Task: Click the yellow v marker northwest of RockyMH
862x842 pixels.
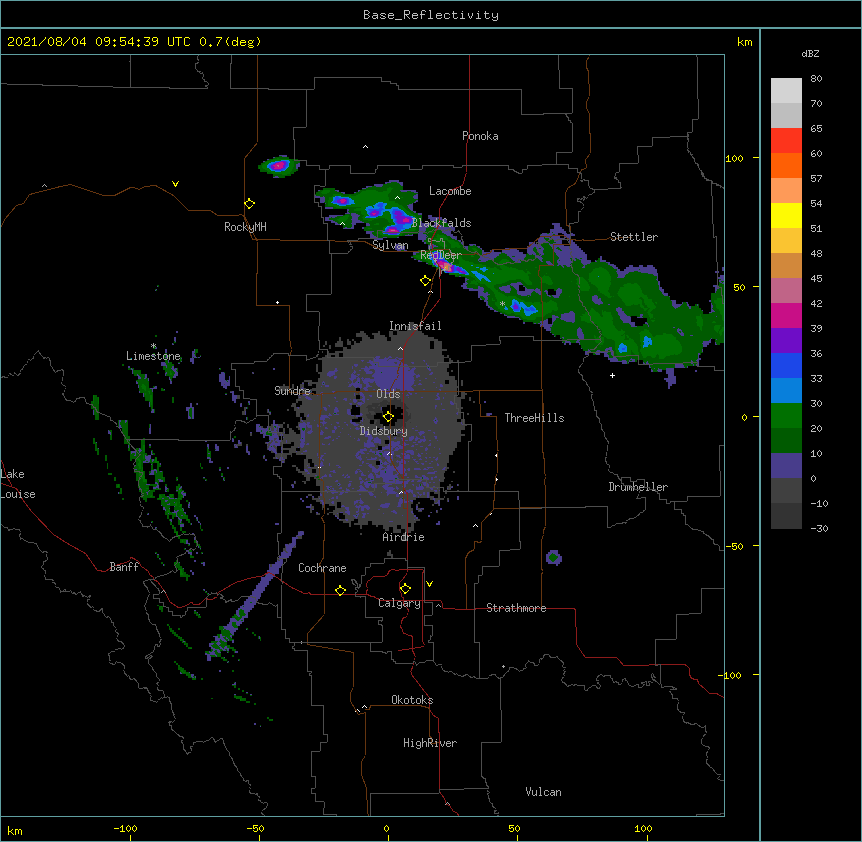Action: (175, 184)
